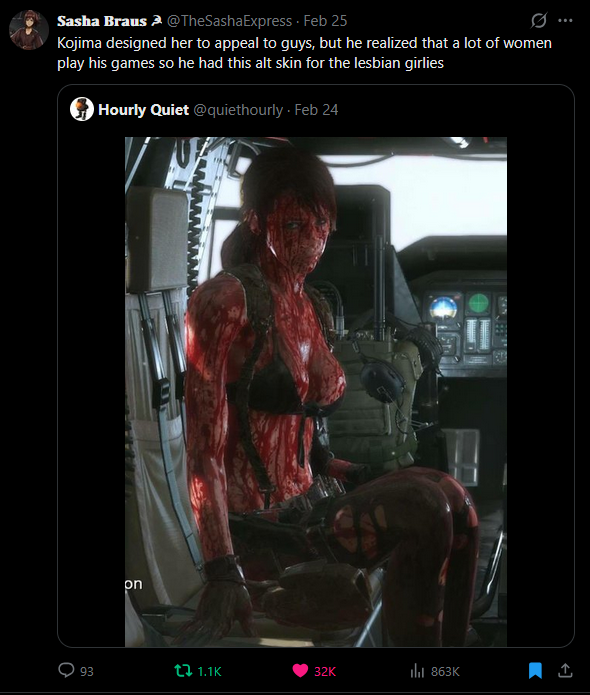Open the tweet text about Kojima
590x695 pixels.
click(305, 53)
